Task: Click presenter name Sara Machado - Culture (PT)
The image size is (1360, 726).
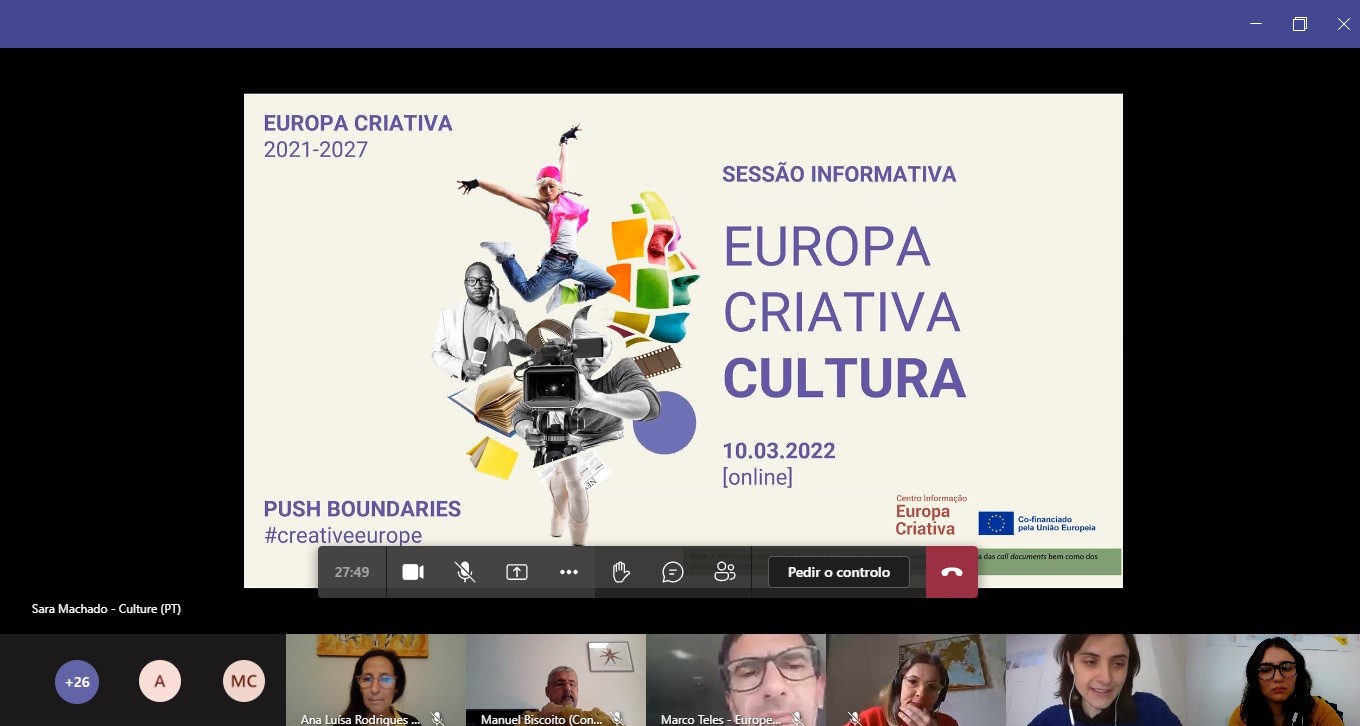Action: (106, 608)
